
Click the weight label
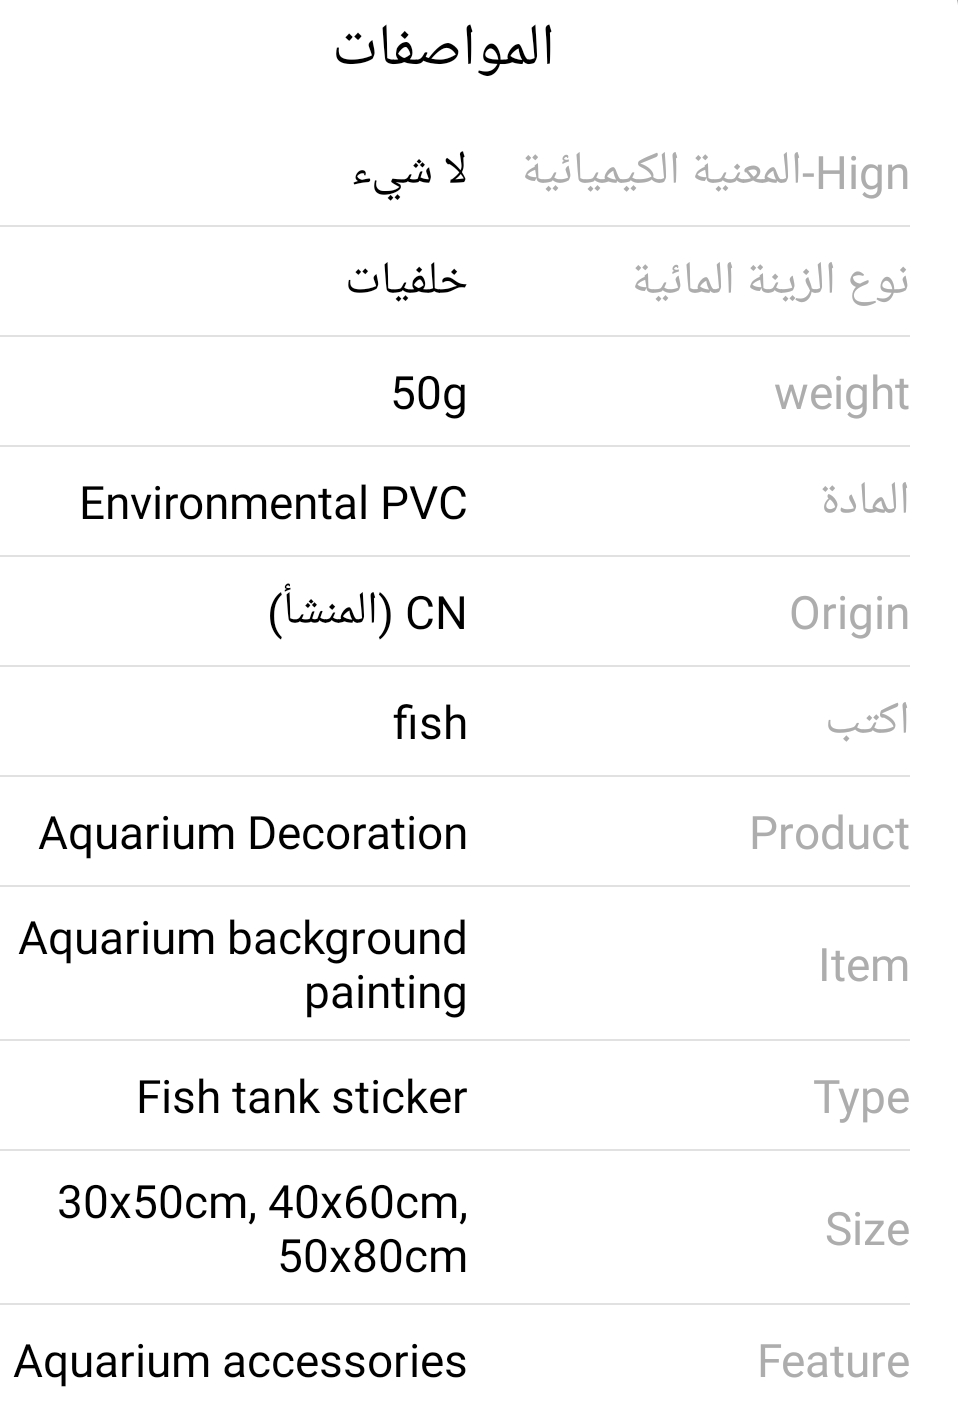pyautogui.click(x=841, y=393)
